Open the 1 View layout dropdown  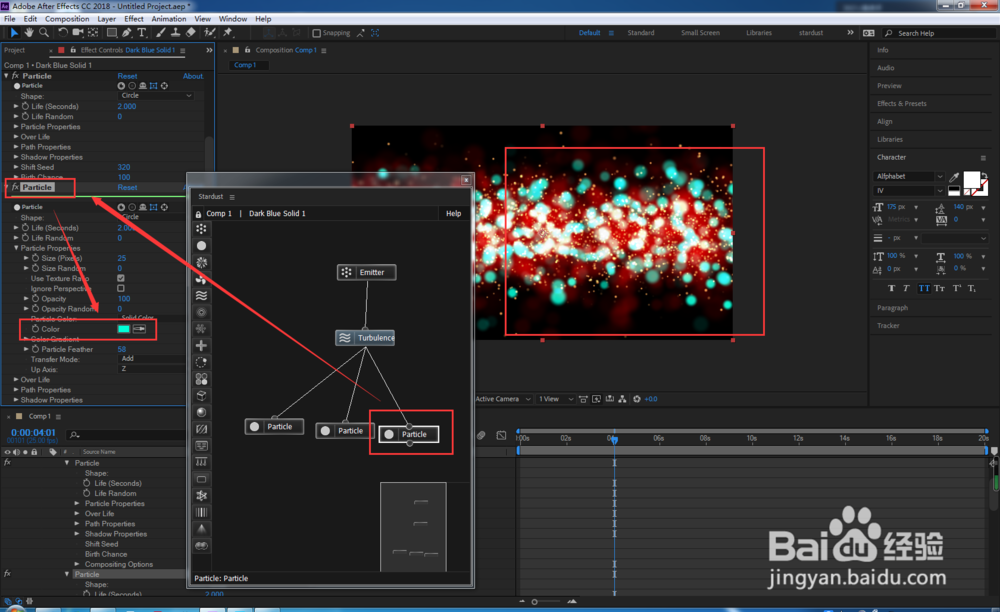pyautogui.click(x=555, y=399)
